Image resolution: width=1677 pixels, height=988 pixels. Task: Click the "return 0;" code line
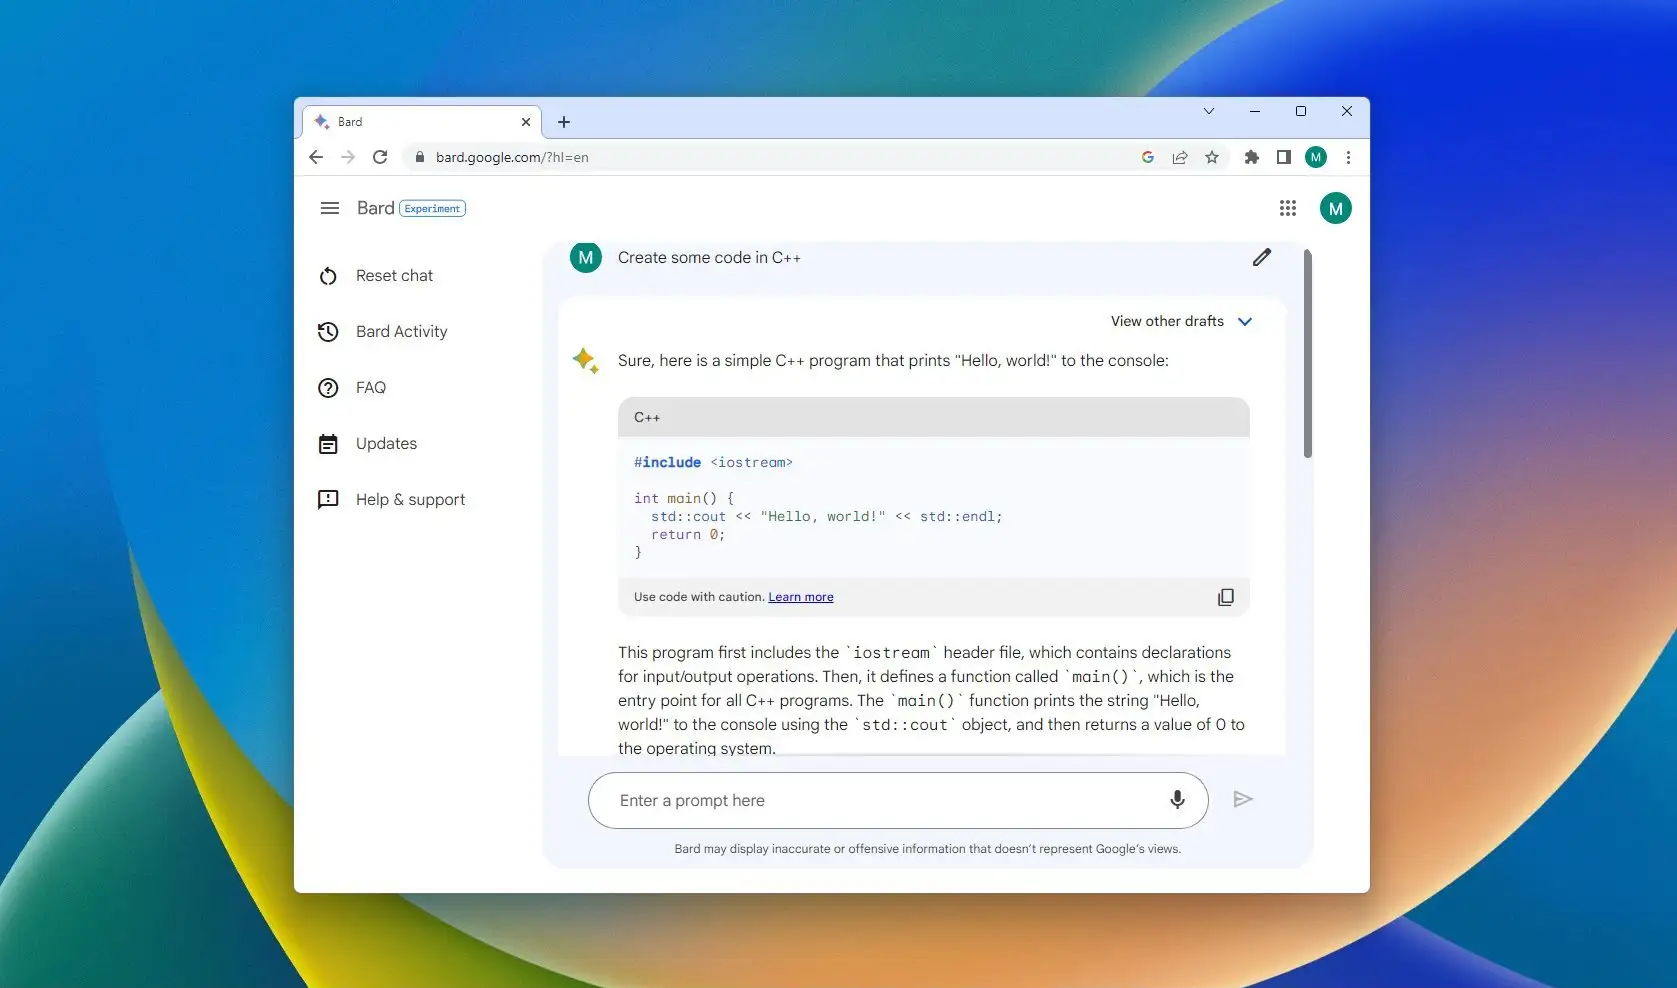688,535
